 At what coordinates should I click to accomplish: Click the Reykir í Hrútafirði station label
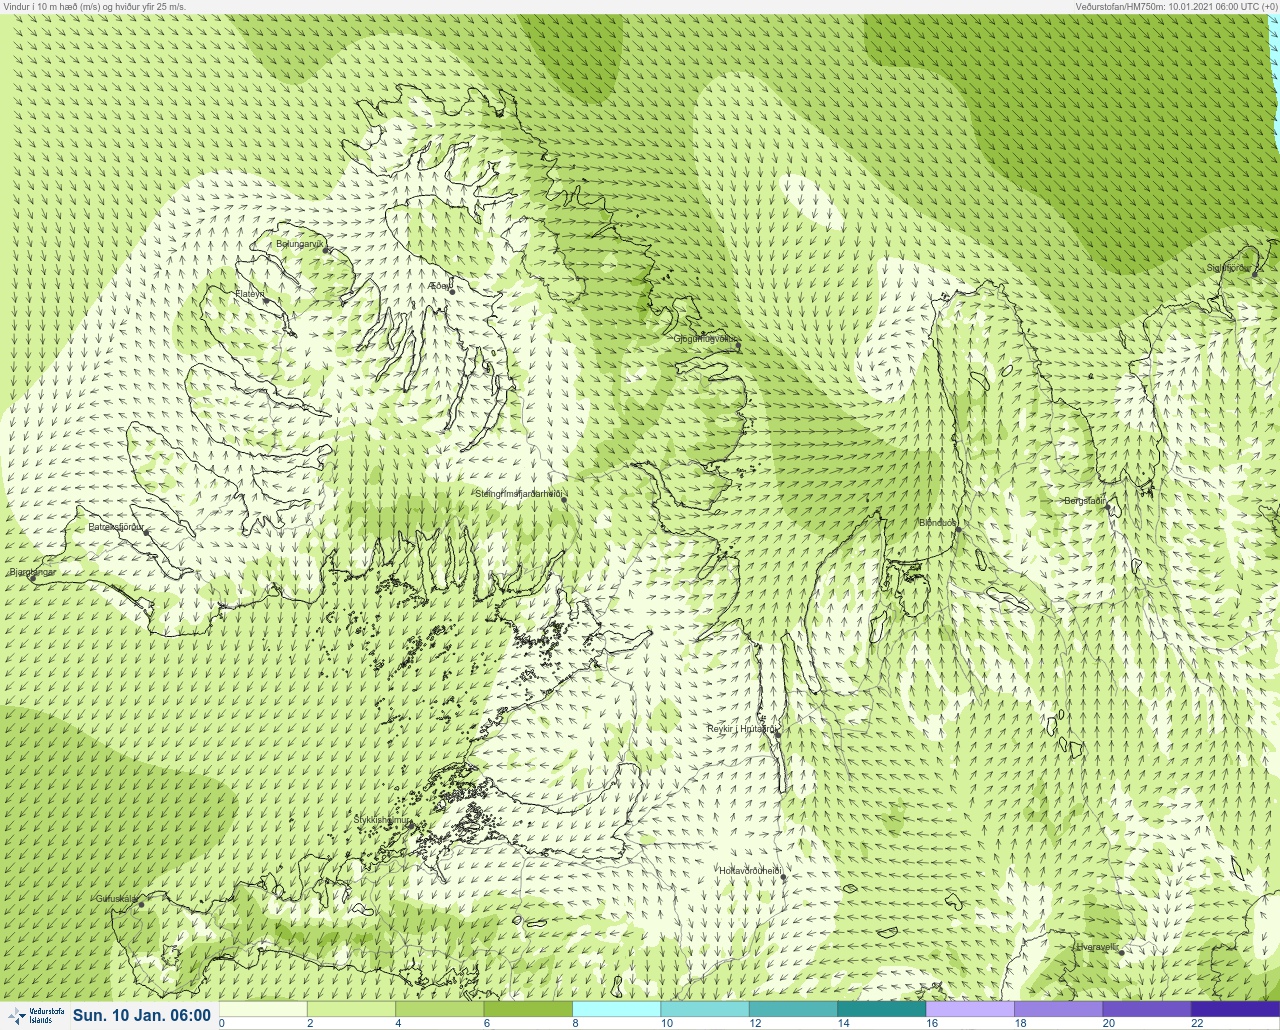tap(741, 729)
